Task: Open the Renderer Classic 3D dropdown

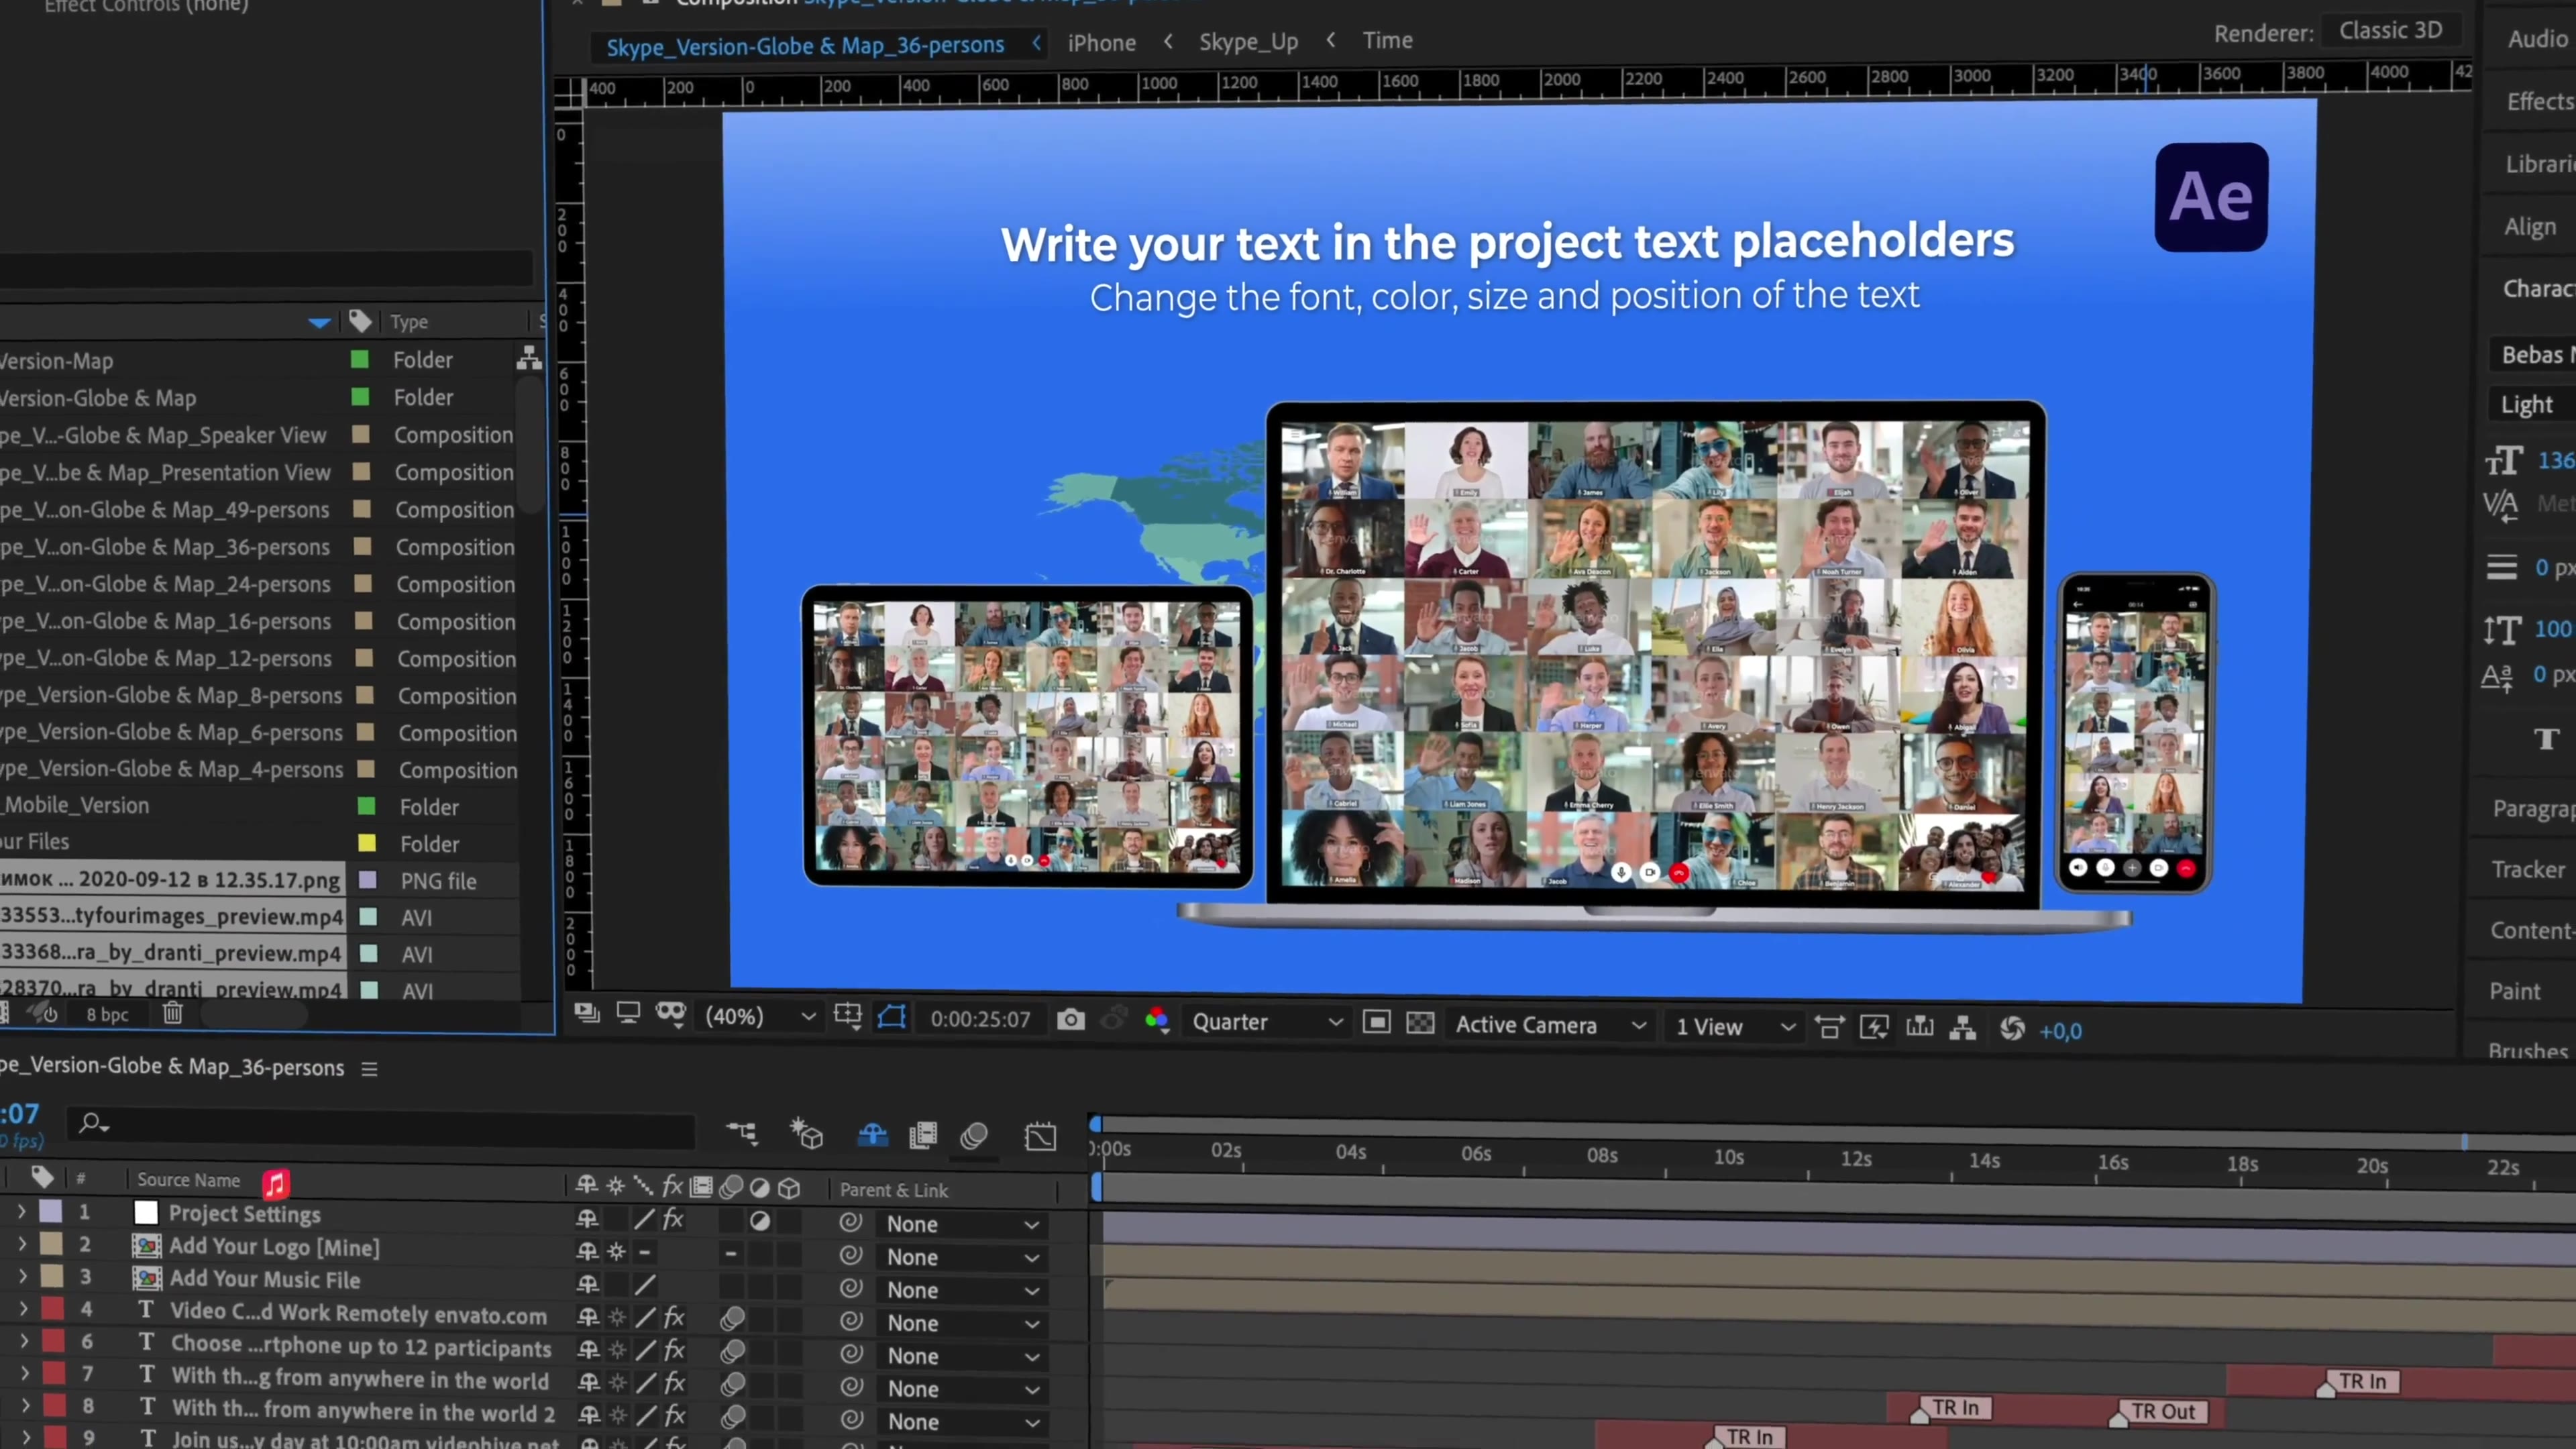Action: 2391,31
